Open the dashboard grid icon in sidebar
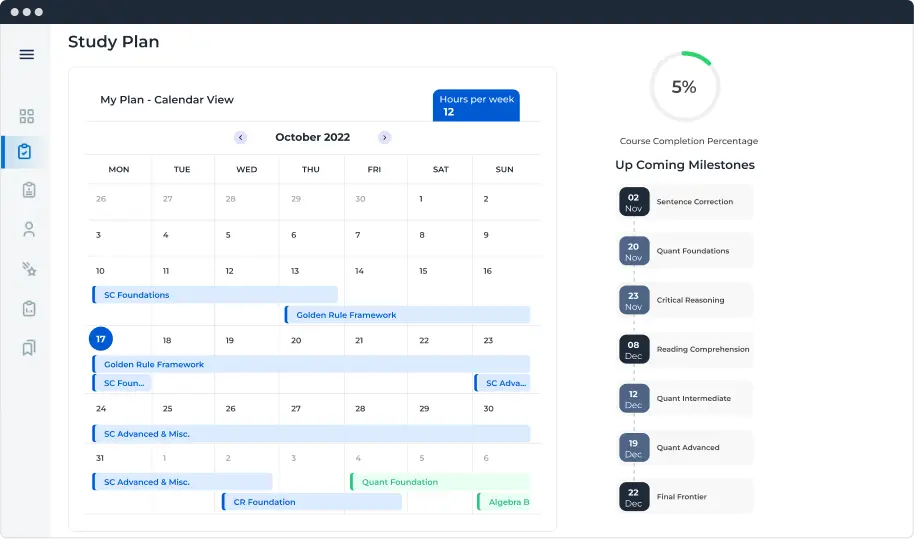The width and height of the screenshot is (914, 539). 27,116
